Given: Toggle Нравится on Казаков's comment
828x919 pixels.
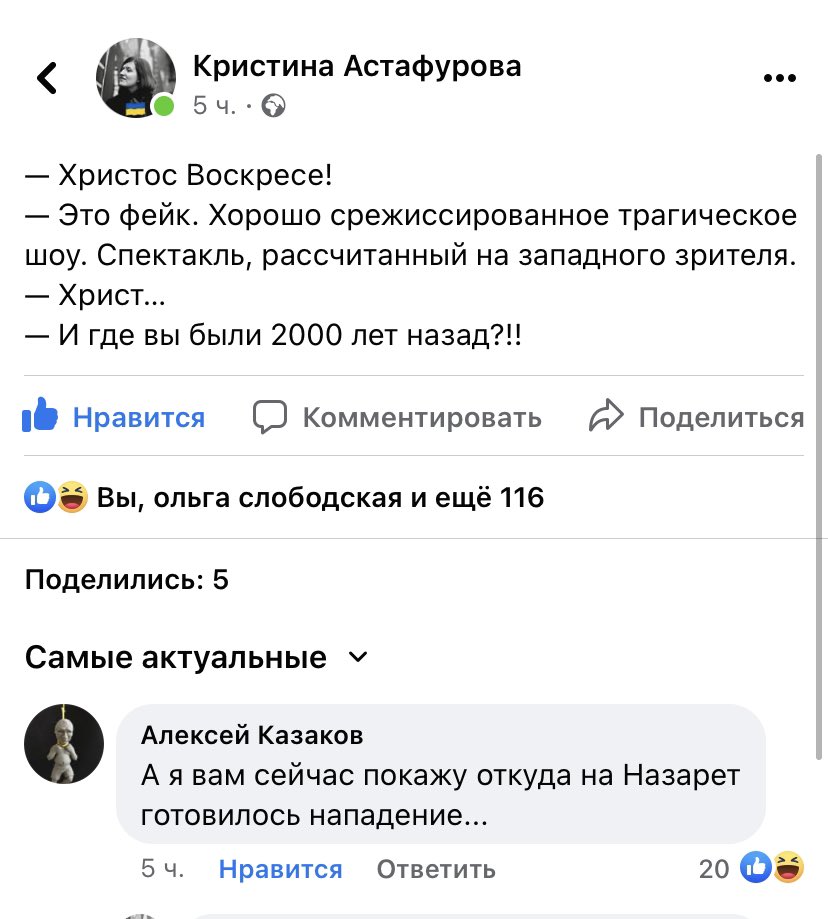Looking at the screenshot, I should tap(280, 869).
